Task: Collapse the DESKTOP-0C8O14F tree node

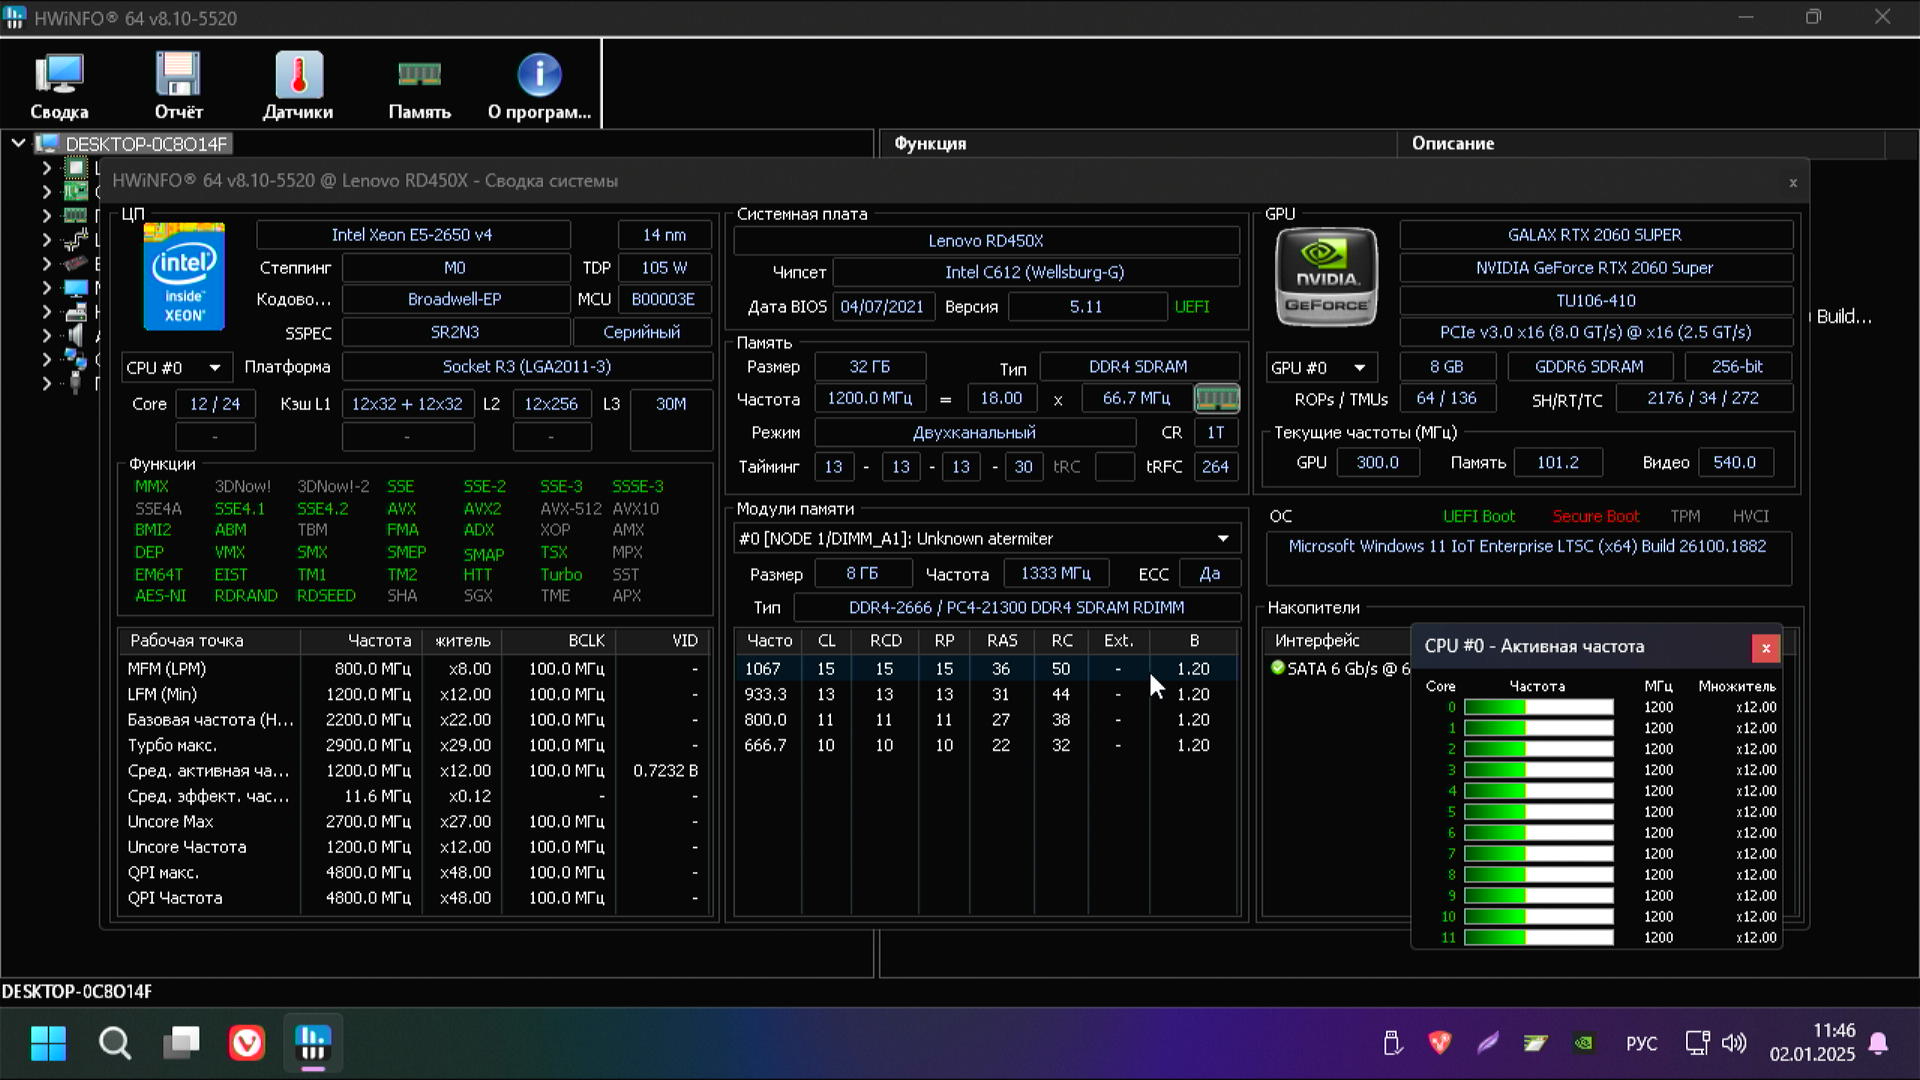Action: point(18,143)
